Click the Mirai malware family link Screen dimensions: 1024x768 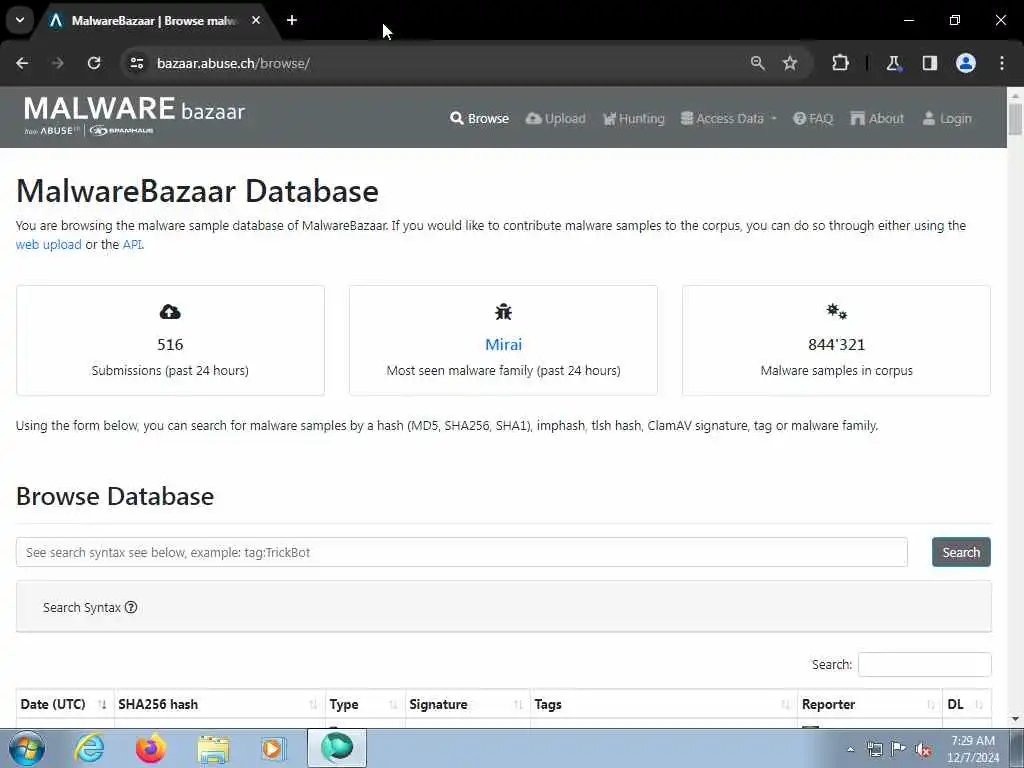click(504, 344)
